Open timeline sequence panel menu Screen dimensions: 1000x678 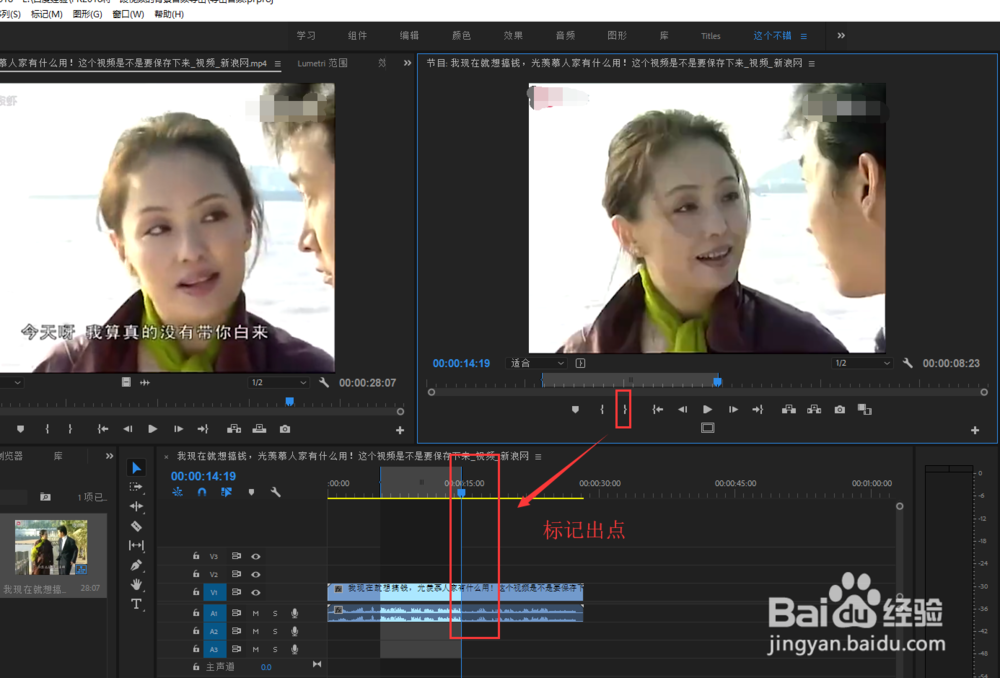(538, 457)
